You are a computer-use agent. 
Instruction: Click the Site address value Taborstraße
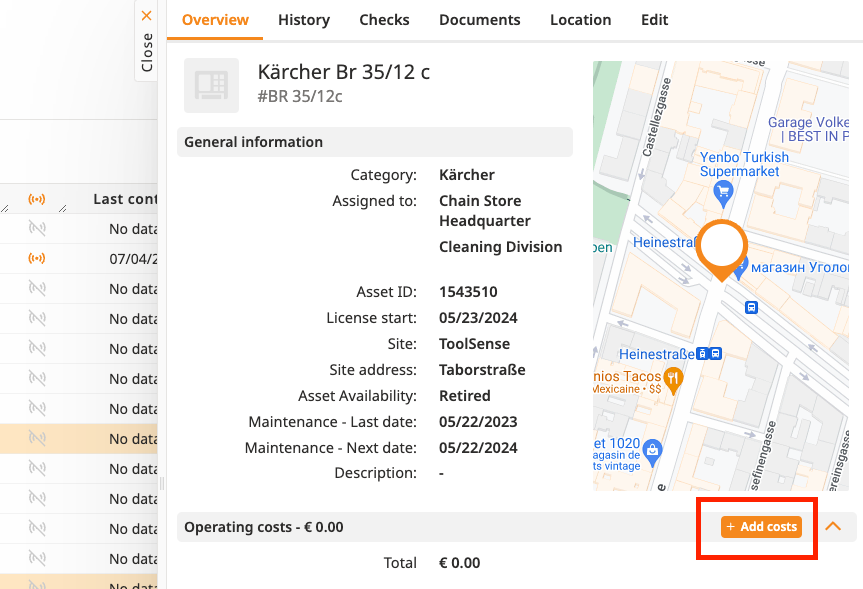pos(482,370)
